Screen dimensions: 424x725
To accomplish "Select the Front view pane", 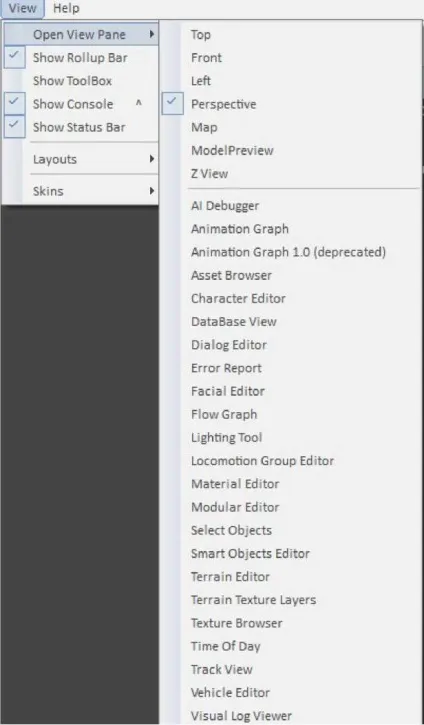I will coord(291,58).
